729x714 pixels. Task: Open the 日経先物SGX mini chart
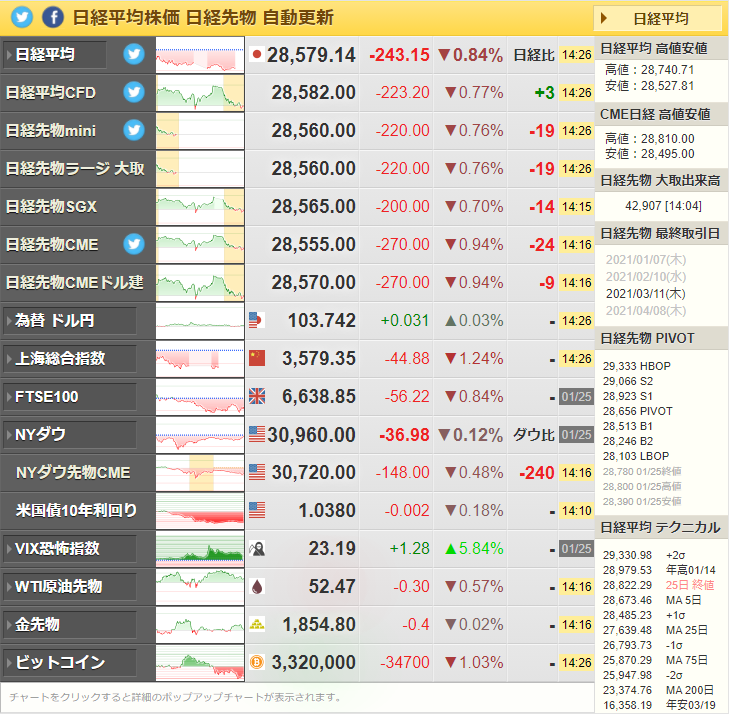tap(200, 206)
